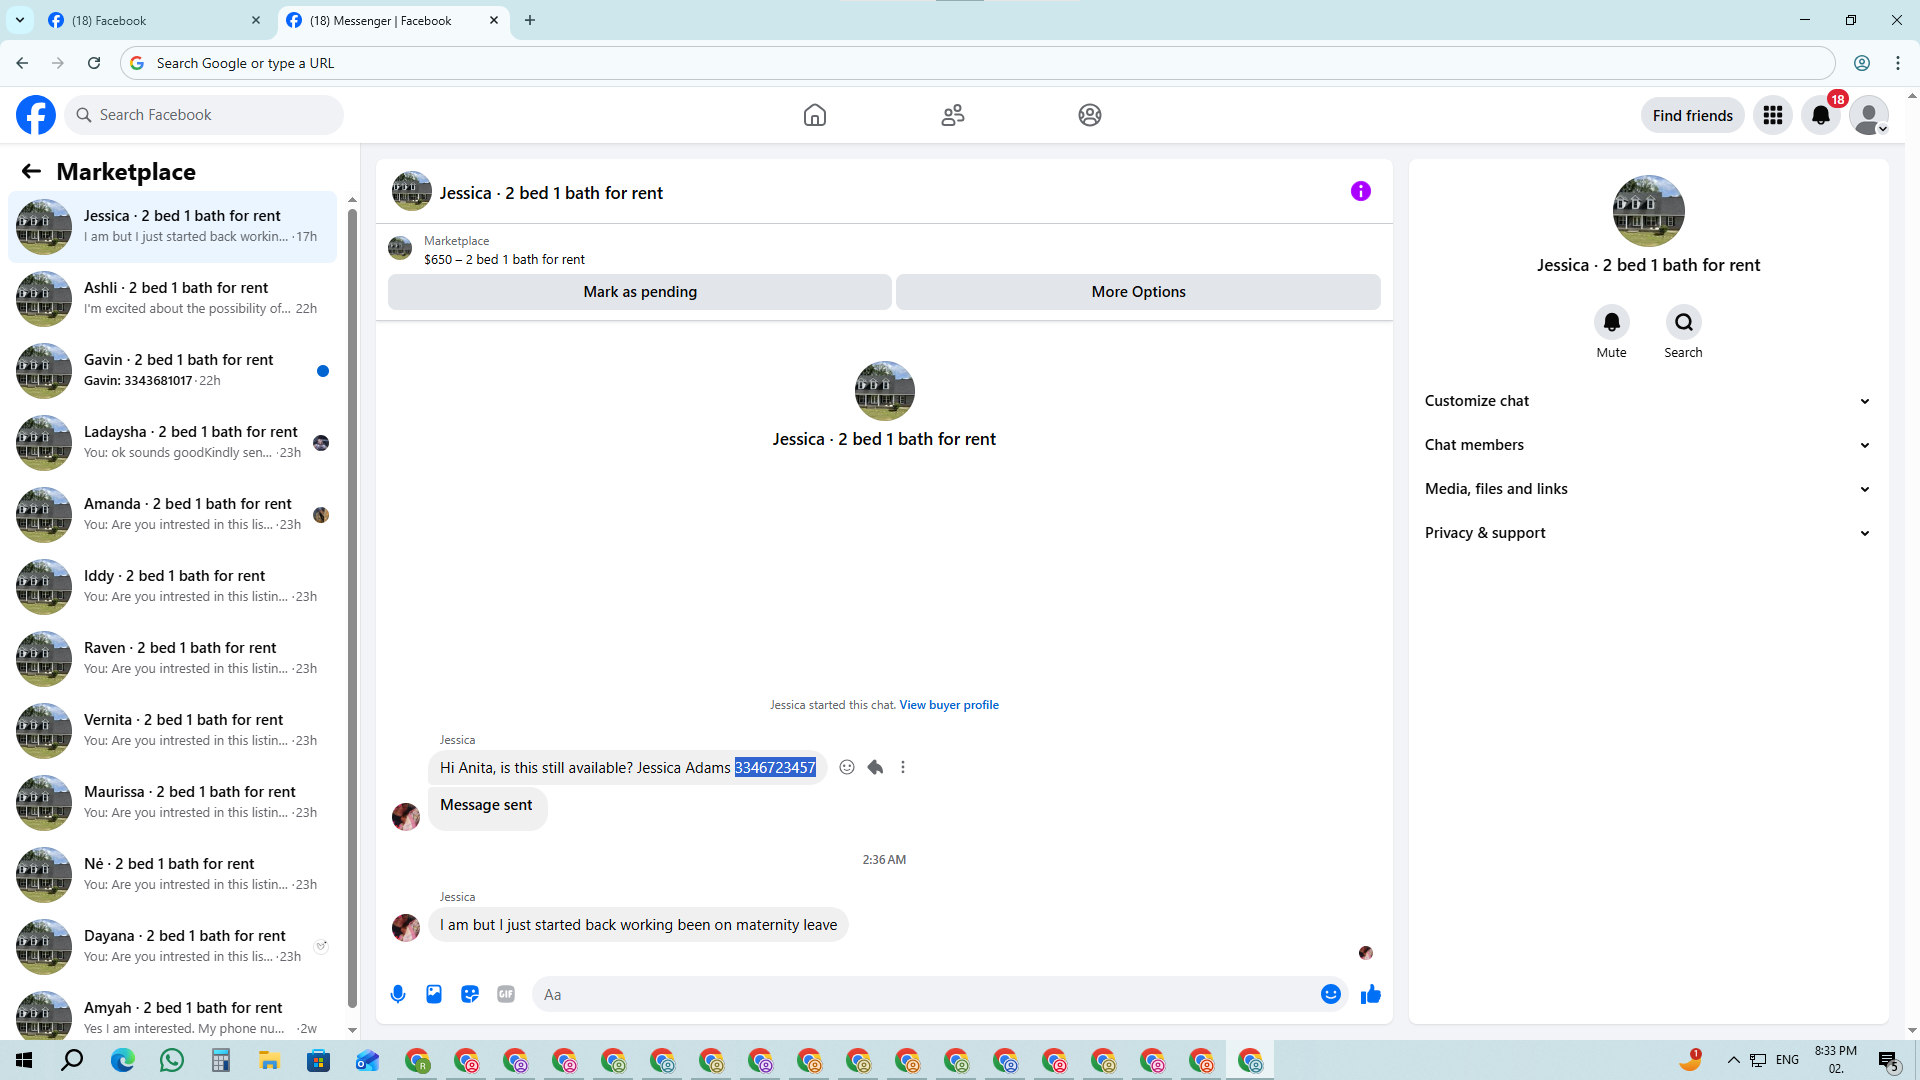
Task: Expand Chat members section
Action: 1647,445
